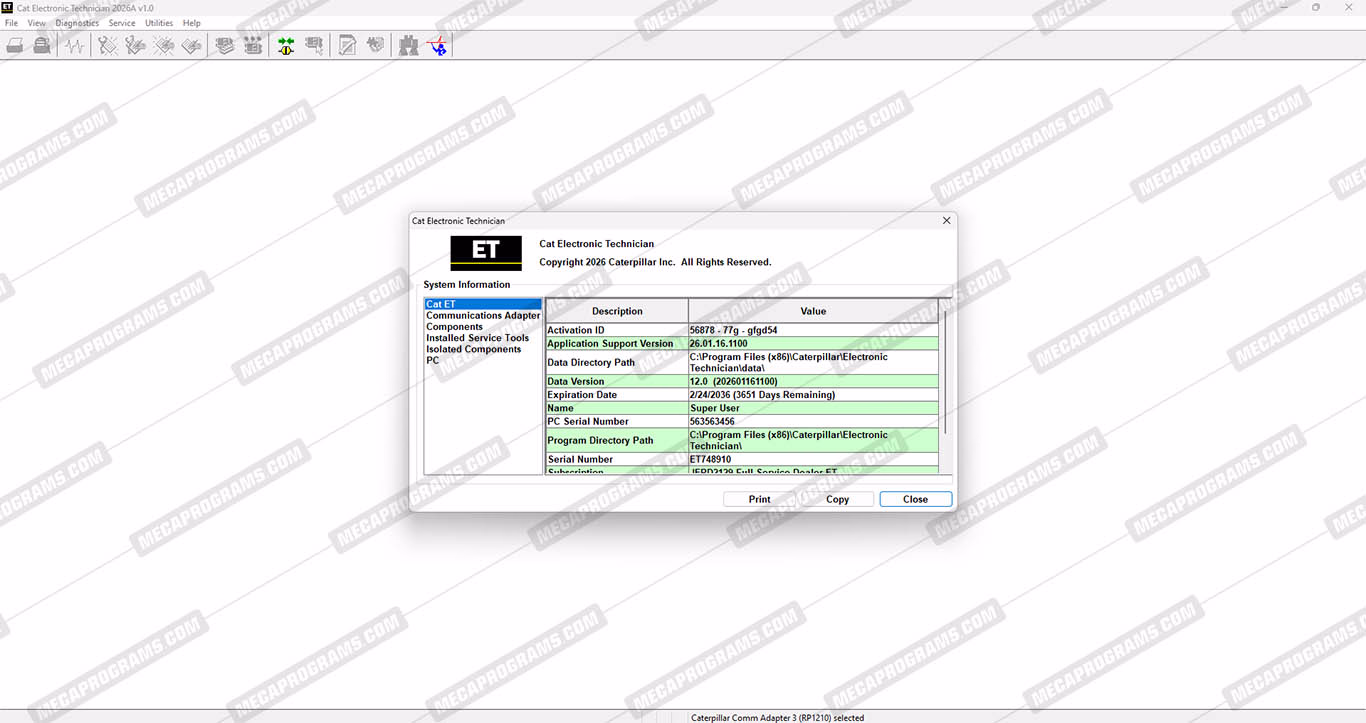Click the Description column header
Image resolution: width=1366 pixels, height=723 pixels.
[x=617, y=311]
